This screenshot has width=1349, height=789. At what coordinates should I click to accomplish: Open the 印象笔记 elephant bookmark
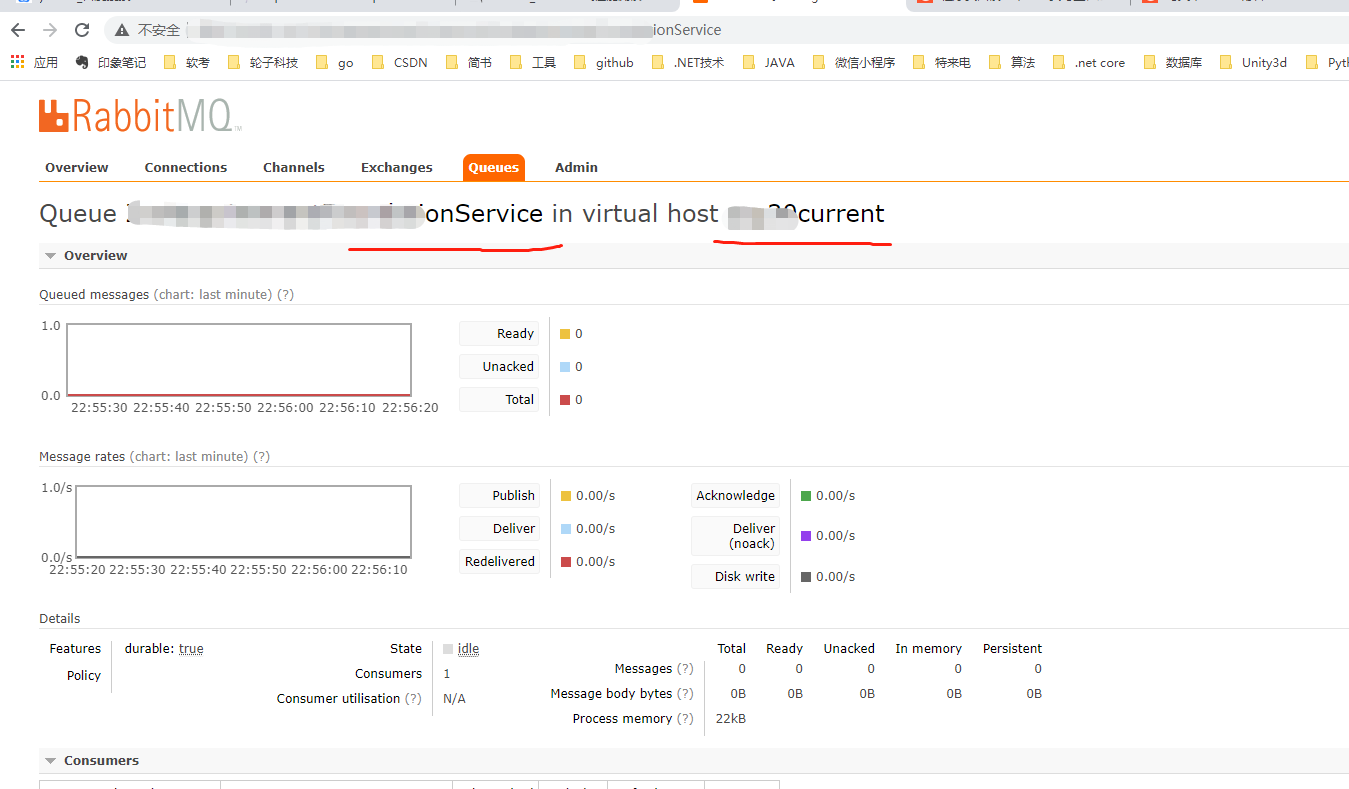pyautogui.click(x=111, y=62)
